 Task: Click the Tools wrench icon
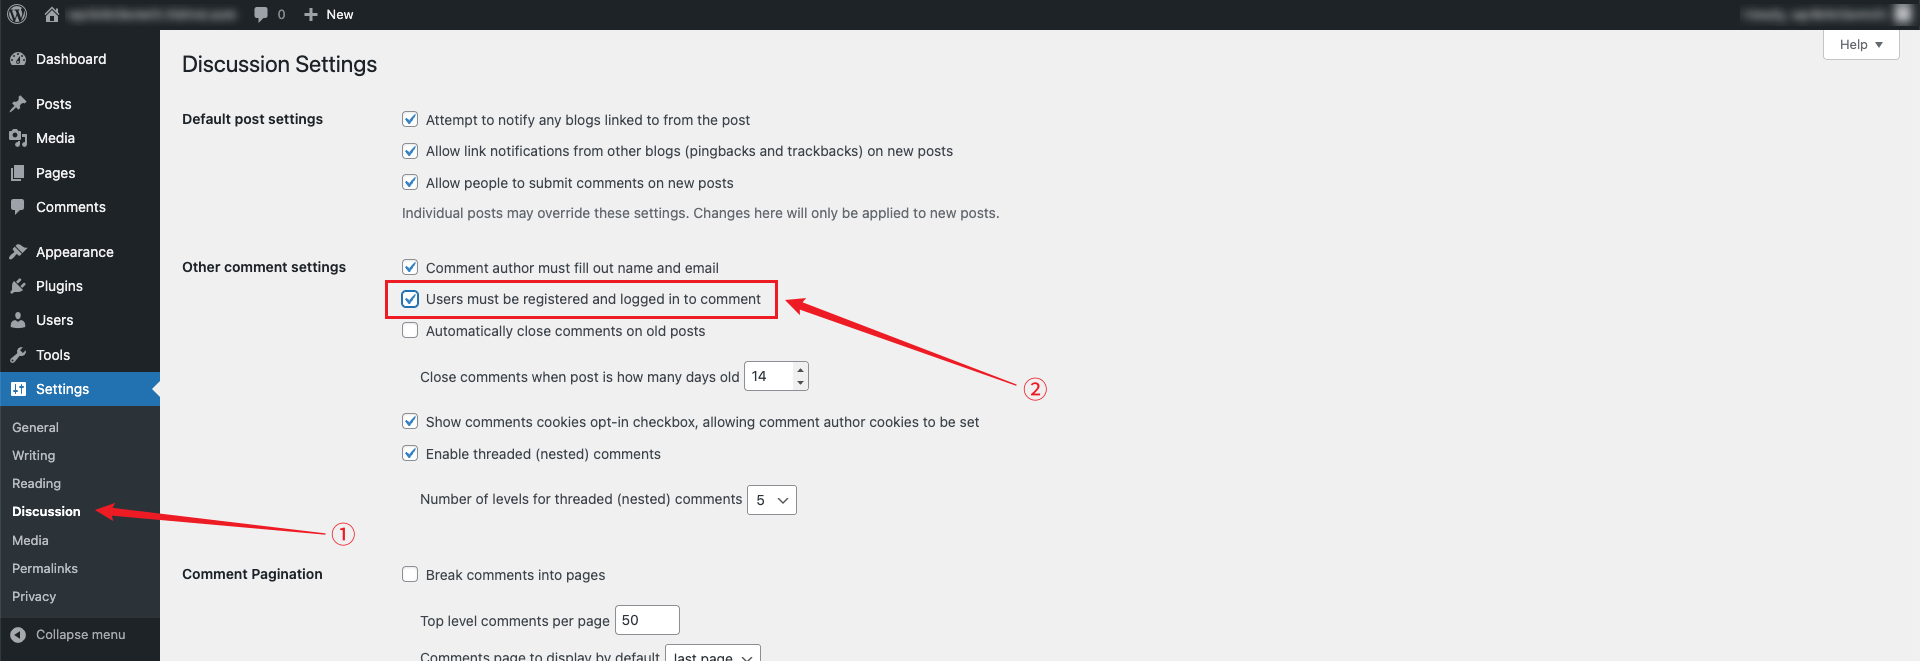(x=18, y=355)
